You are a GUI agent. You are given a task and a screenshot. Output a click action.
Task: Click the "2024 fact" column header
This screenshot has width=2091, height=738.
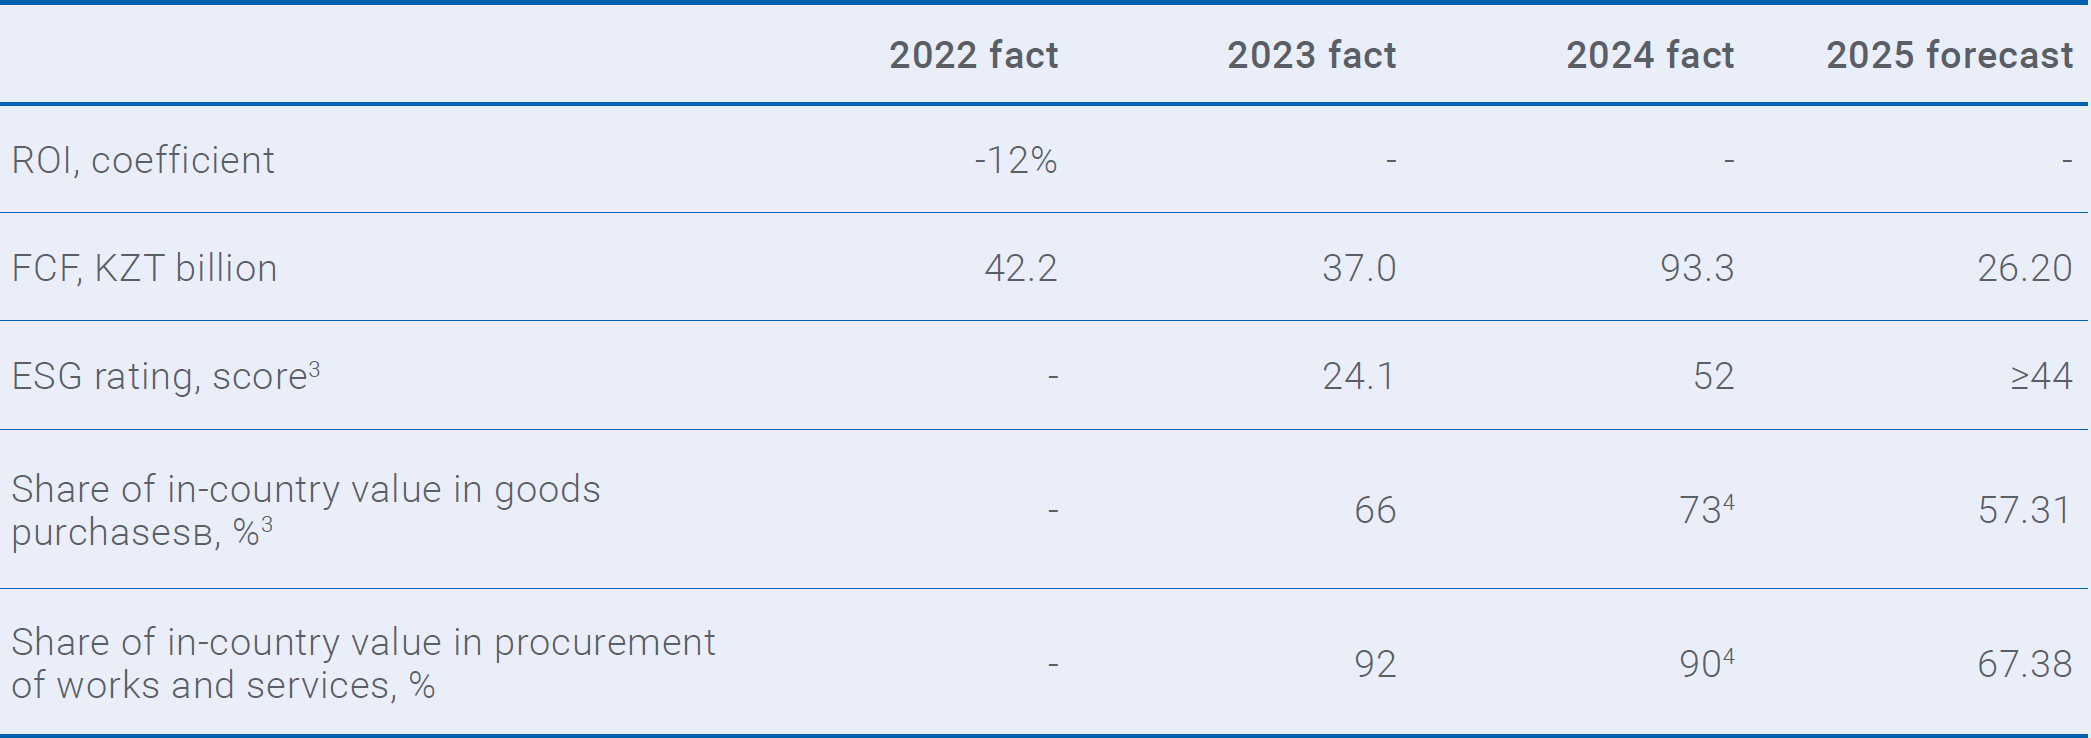tap(1649, 55)
